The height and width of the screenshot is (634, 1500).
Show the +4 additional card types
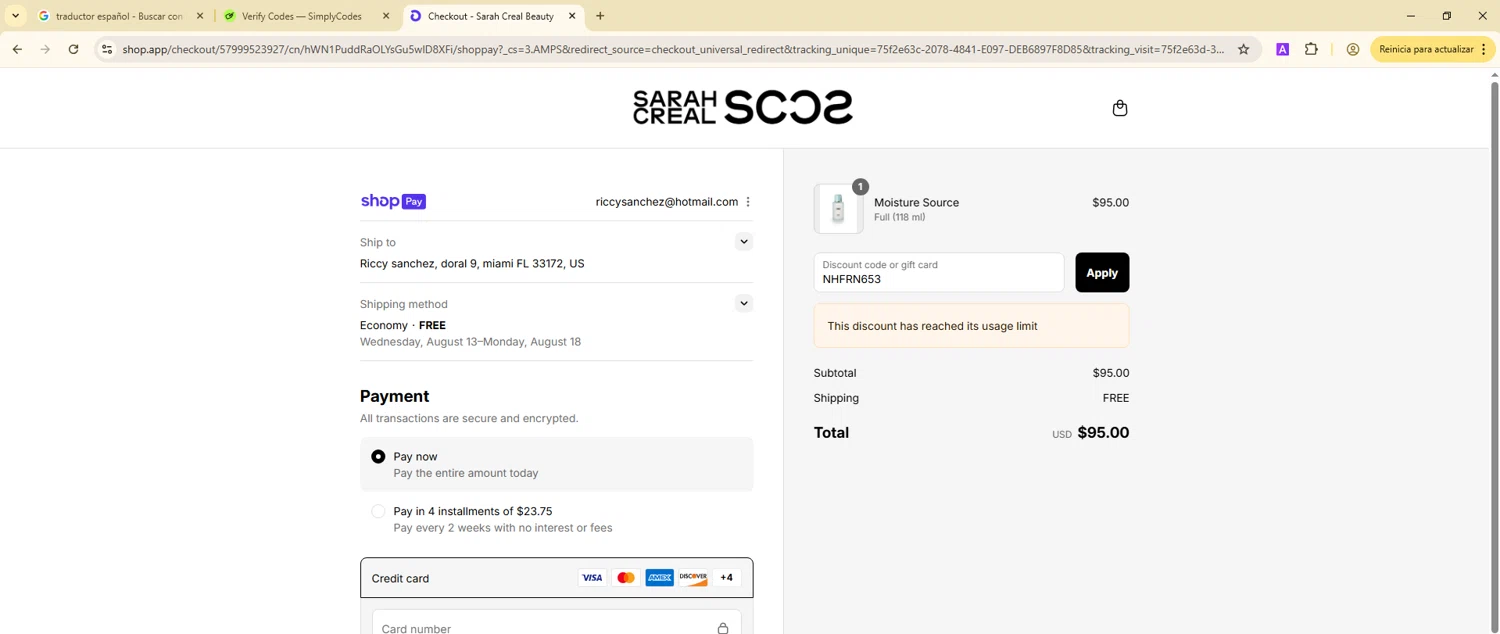pyautogui.click(x=727, y=578)
